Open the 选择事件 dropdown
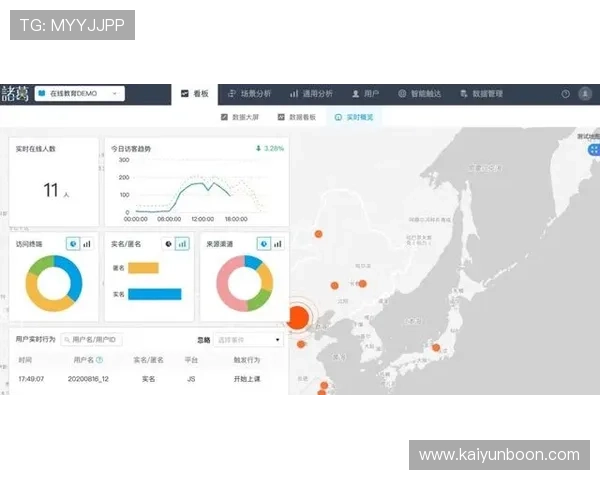The image size is (600, 480). point(248,340)
